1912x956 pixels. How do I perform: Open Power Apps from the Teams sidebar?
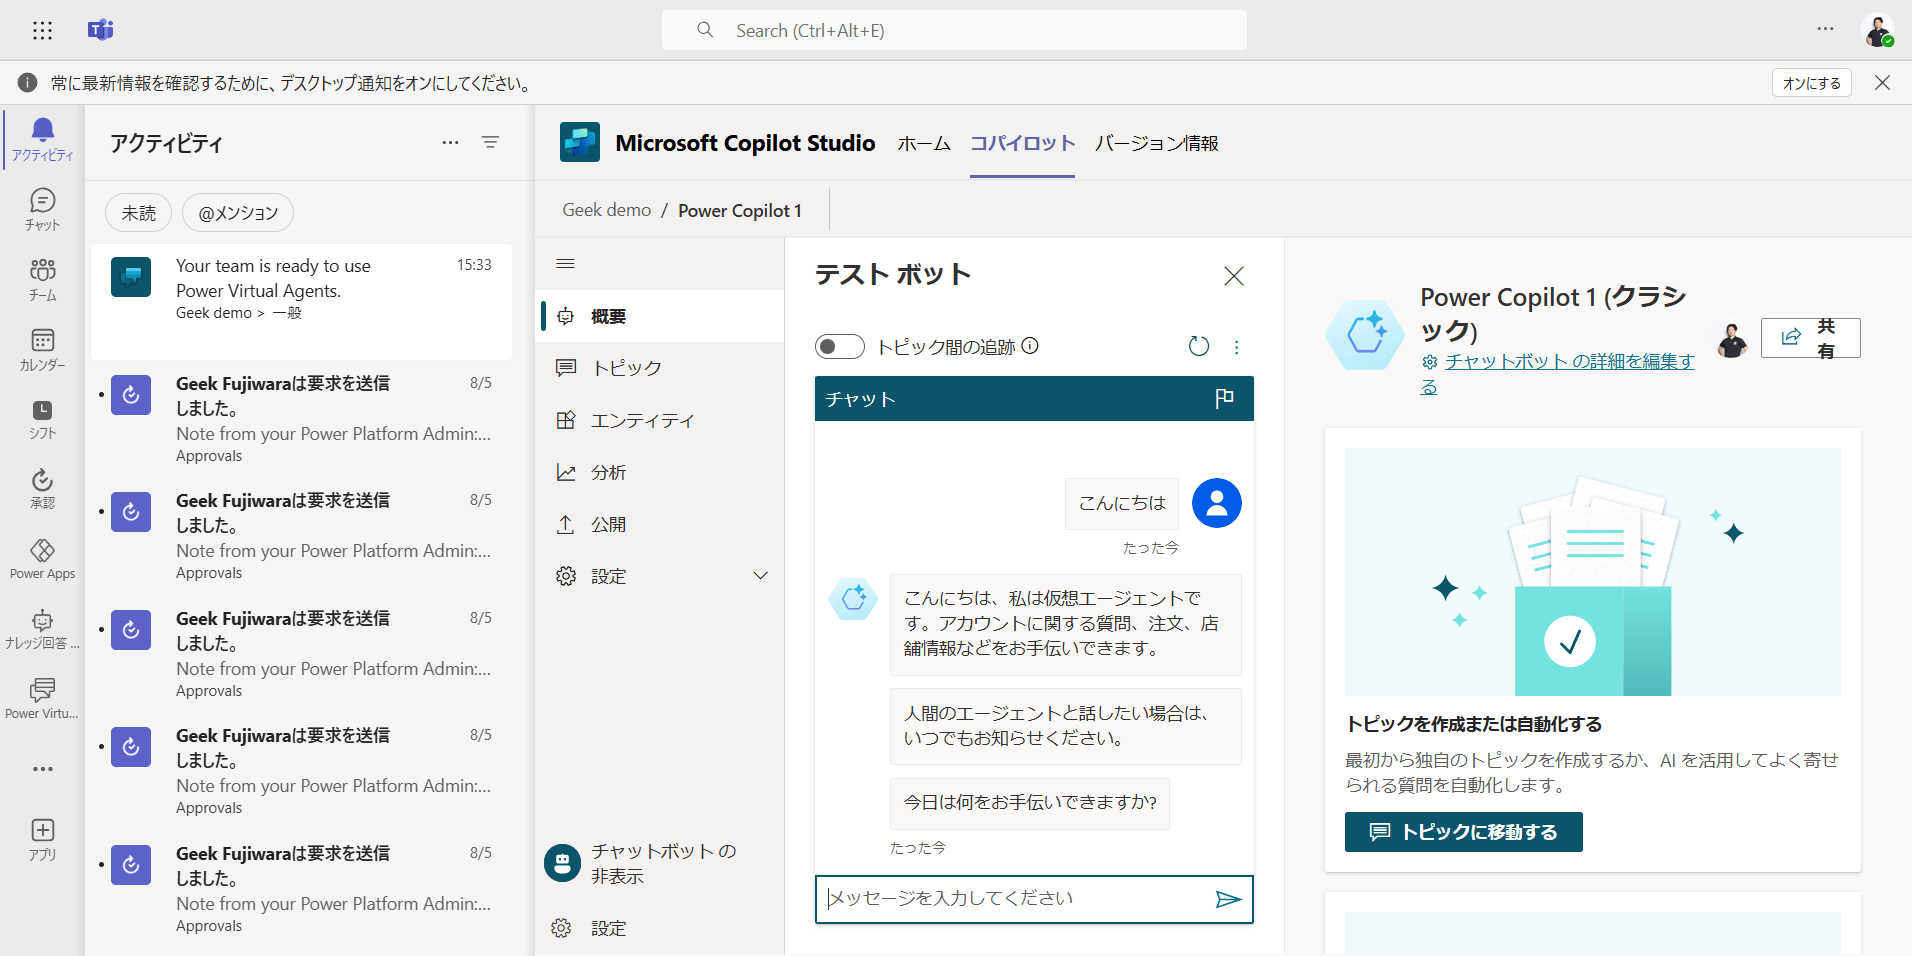point(41,556)
